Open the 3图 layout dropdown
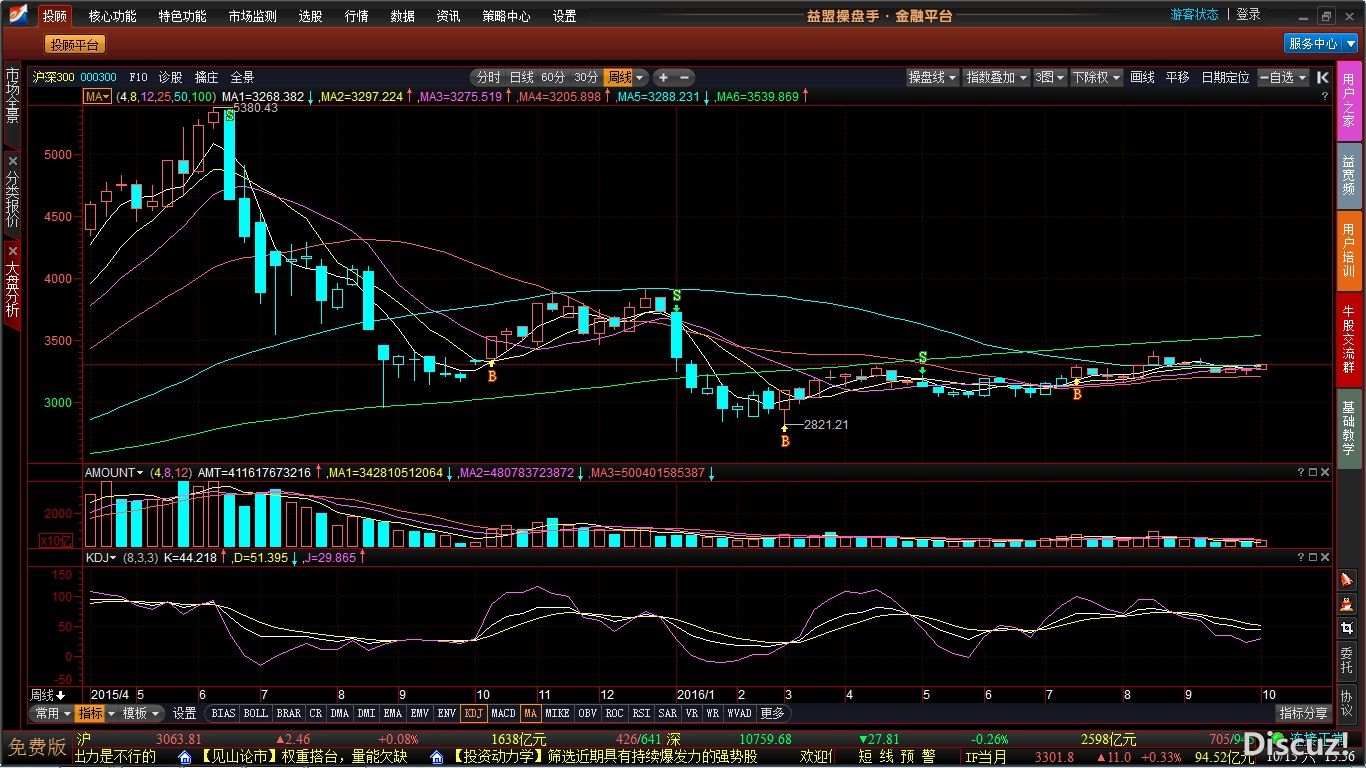Image resolution: width=1366 pixels, height=768 pixels. tap(1049, 77)
